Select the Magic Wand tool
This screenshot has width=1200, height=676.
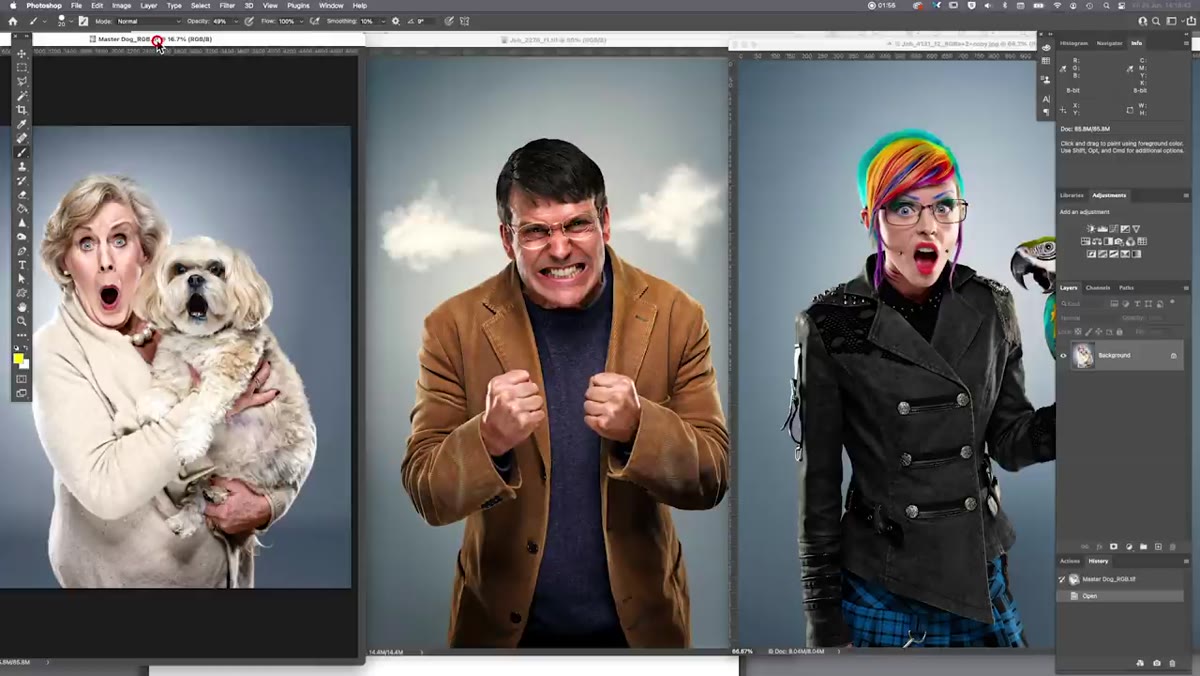(x=22, y=95)
